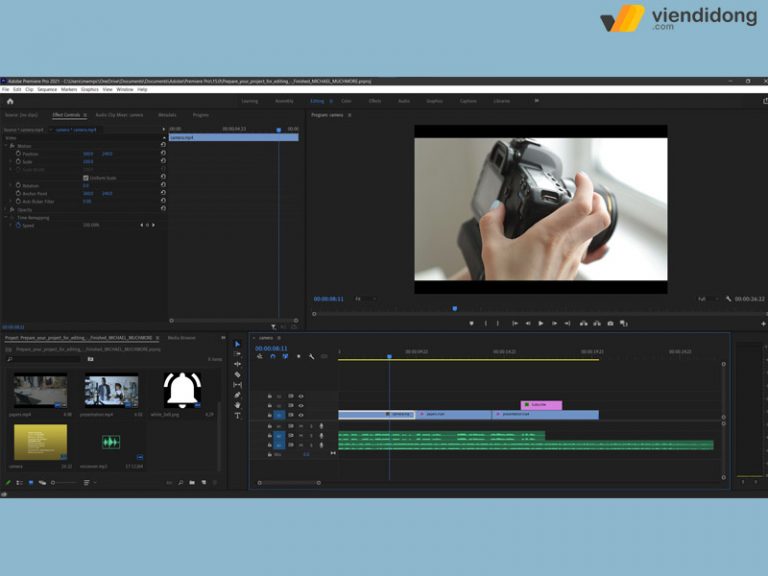The height and width of the screenshot is (576, 768).
Task: Open Effect Controls panel menu
Action: (x=85, y=115)
